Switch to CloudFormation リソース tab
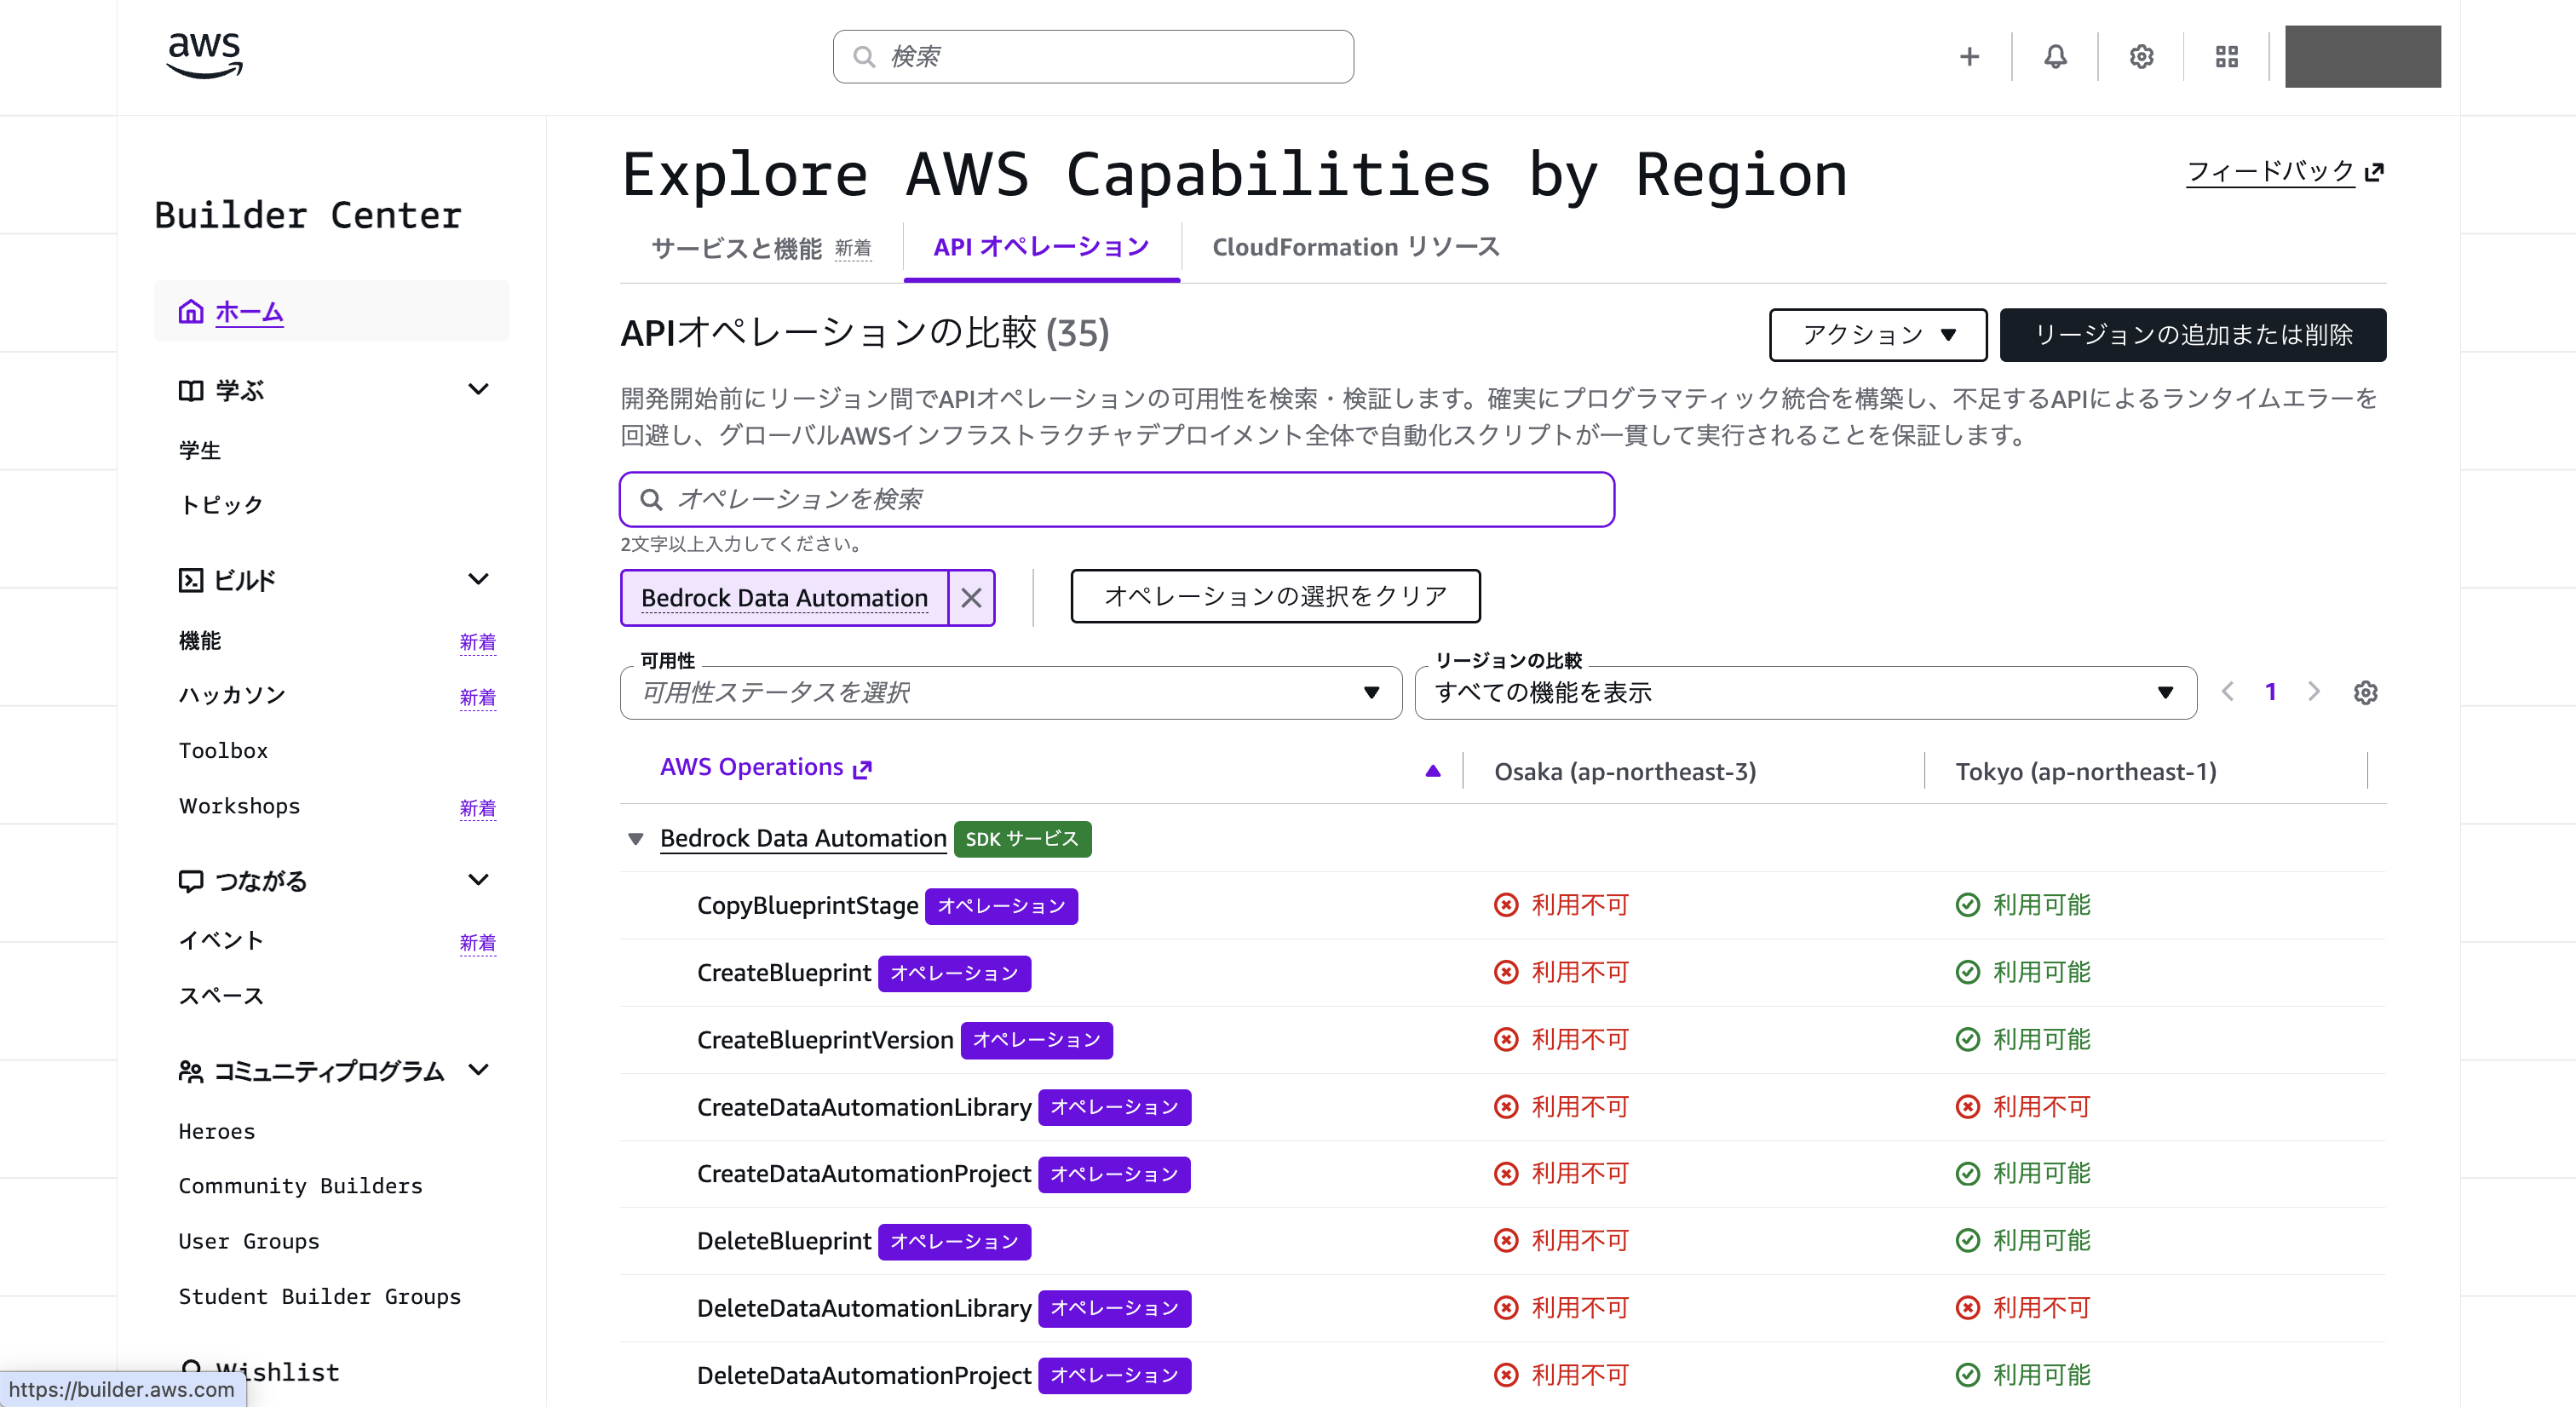Viewport: 2576px width, 1407px height. coord(1355,247)
